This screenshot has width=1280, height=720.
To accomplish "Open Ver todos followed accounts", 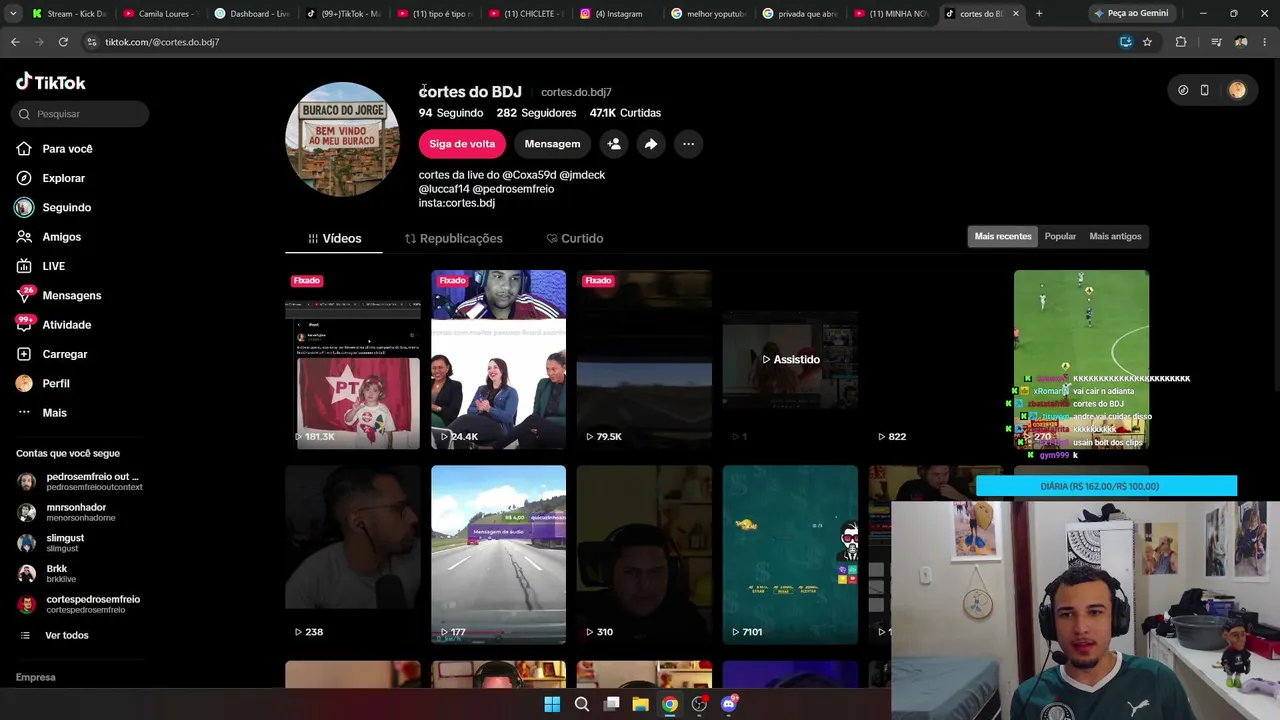I will point(56,635).
